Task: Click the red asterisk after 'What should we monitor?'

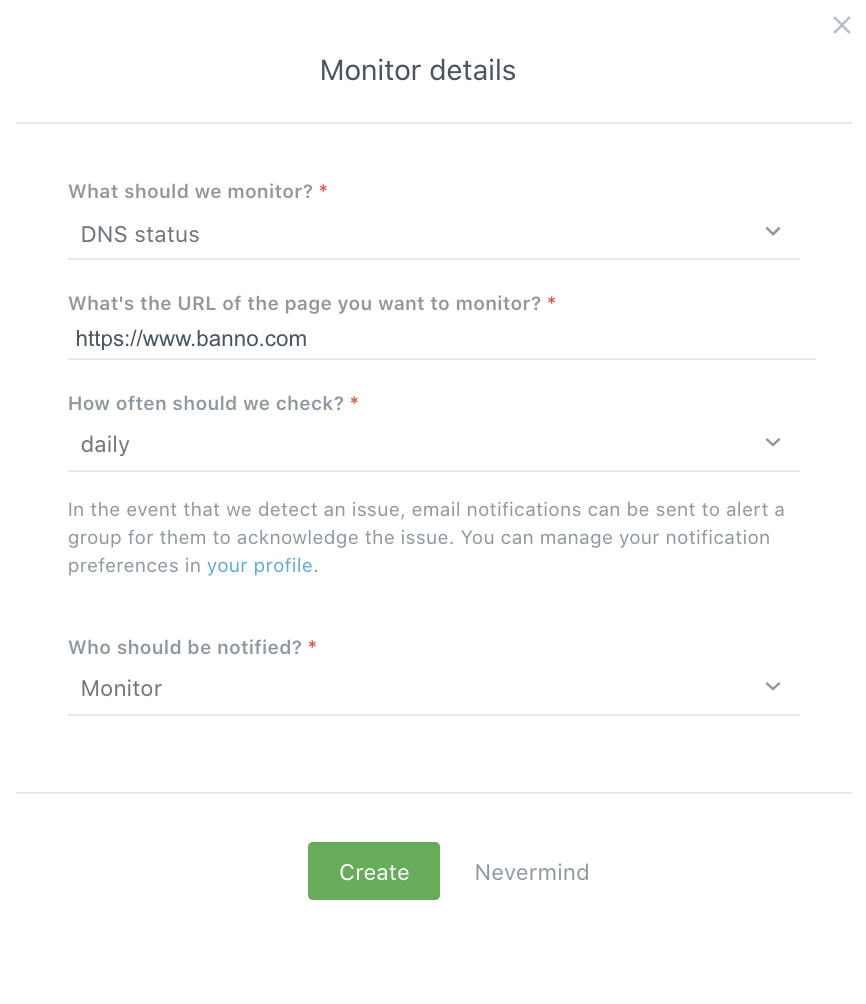Action: (324, 191)
